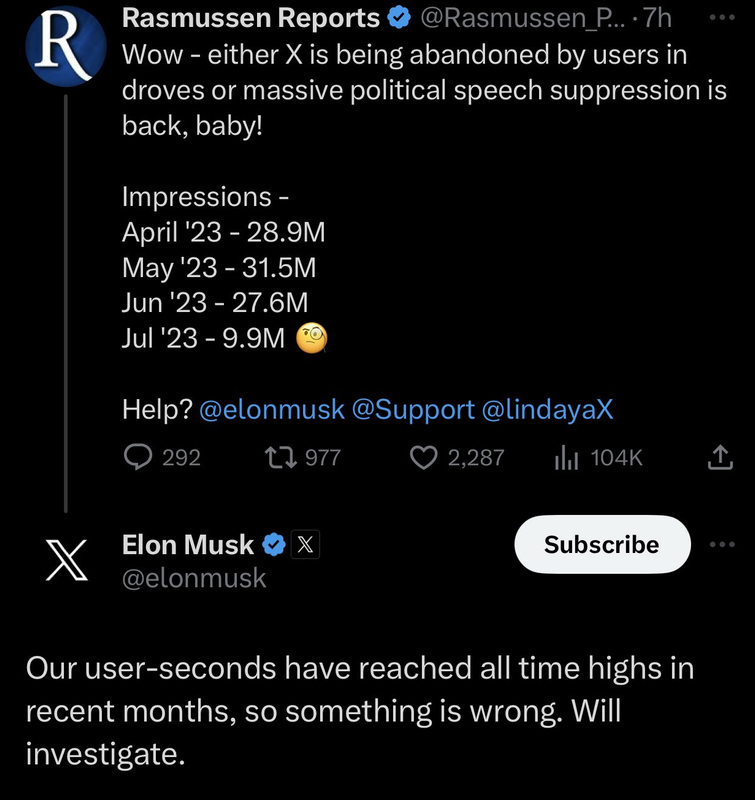Click the X affiliation badge beside Elon Musk
The height and width of the screenshot is (800, 755).
coord(305,545)
